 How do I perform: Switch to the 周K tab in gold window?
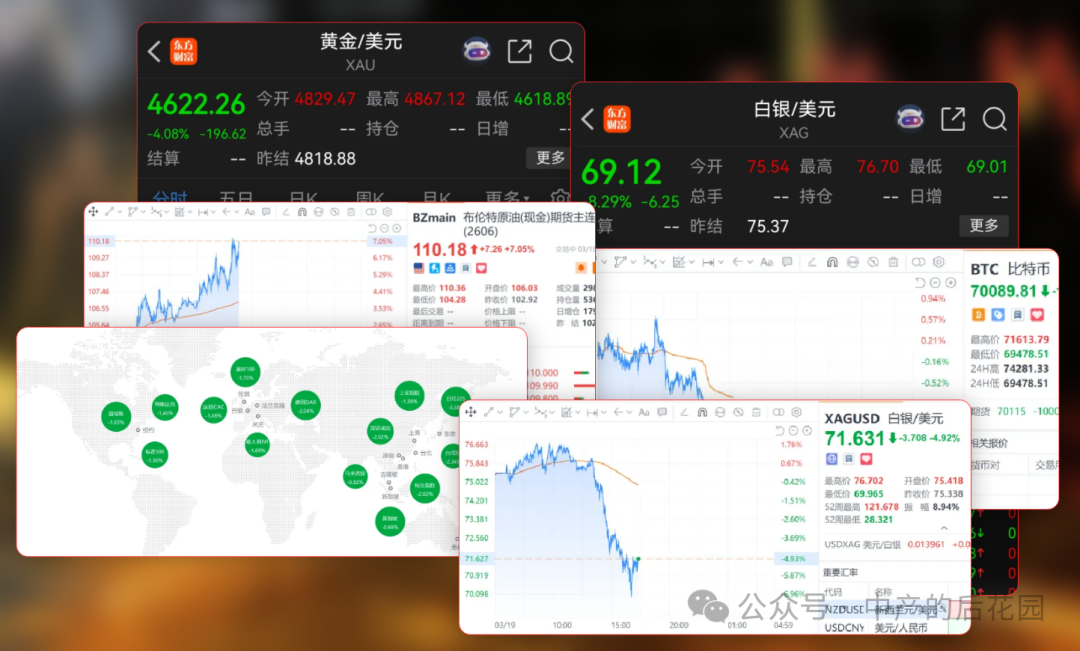tap(370, 197)
